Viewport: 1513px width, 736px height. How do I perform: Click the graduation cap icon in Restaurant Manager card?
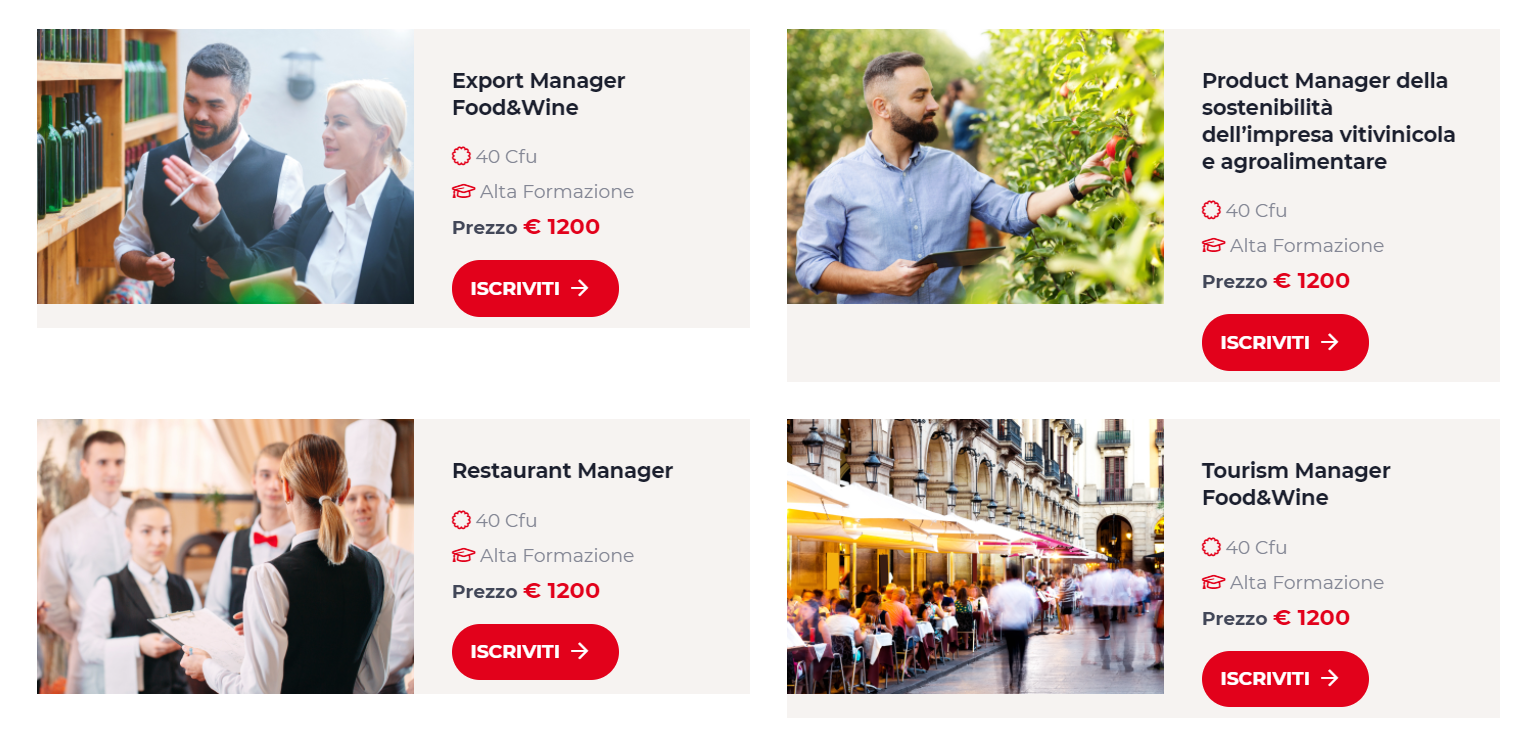click(x=463, y=555)
